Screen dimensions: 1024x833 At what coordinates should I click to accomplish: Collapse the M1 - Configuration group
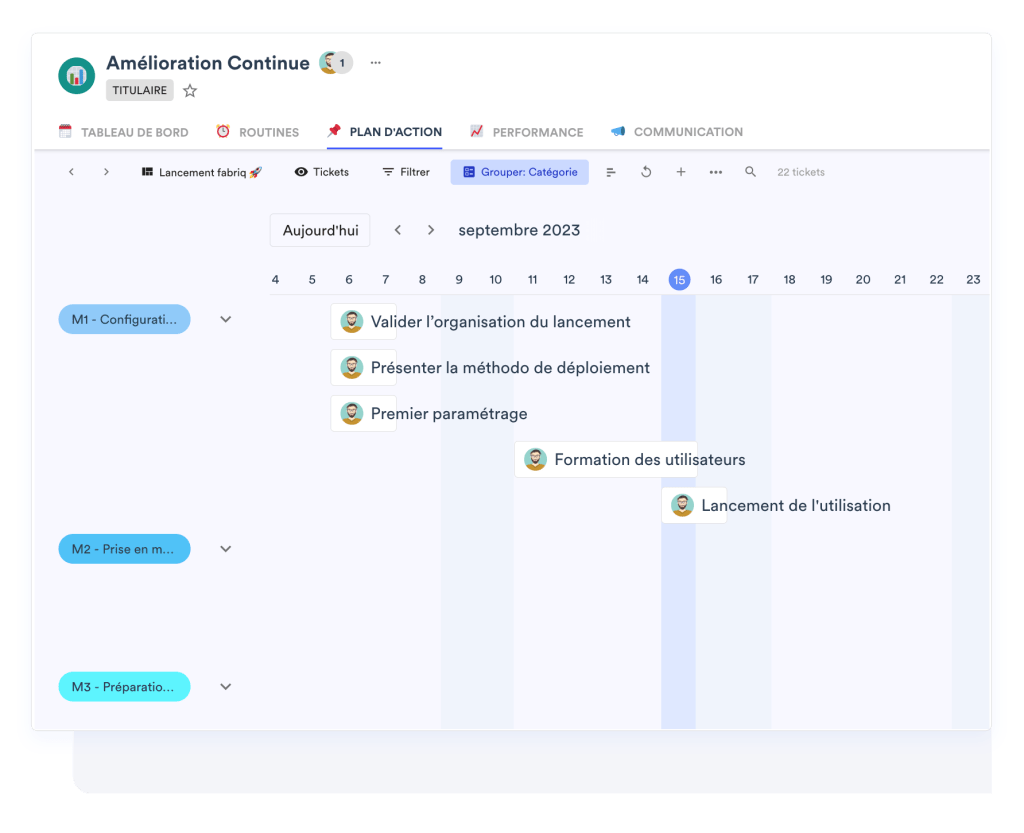(226, 319)
